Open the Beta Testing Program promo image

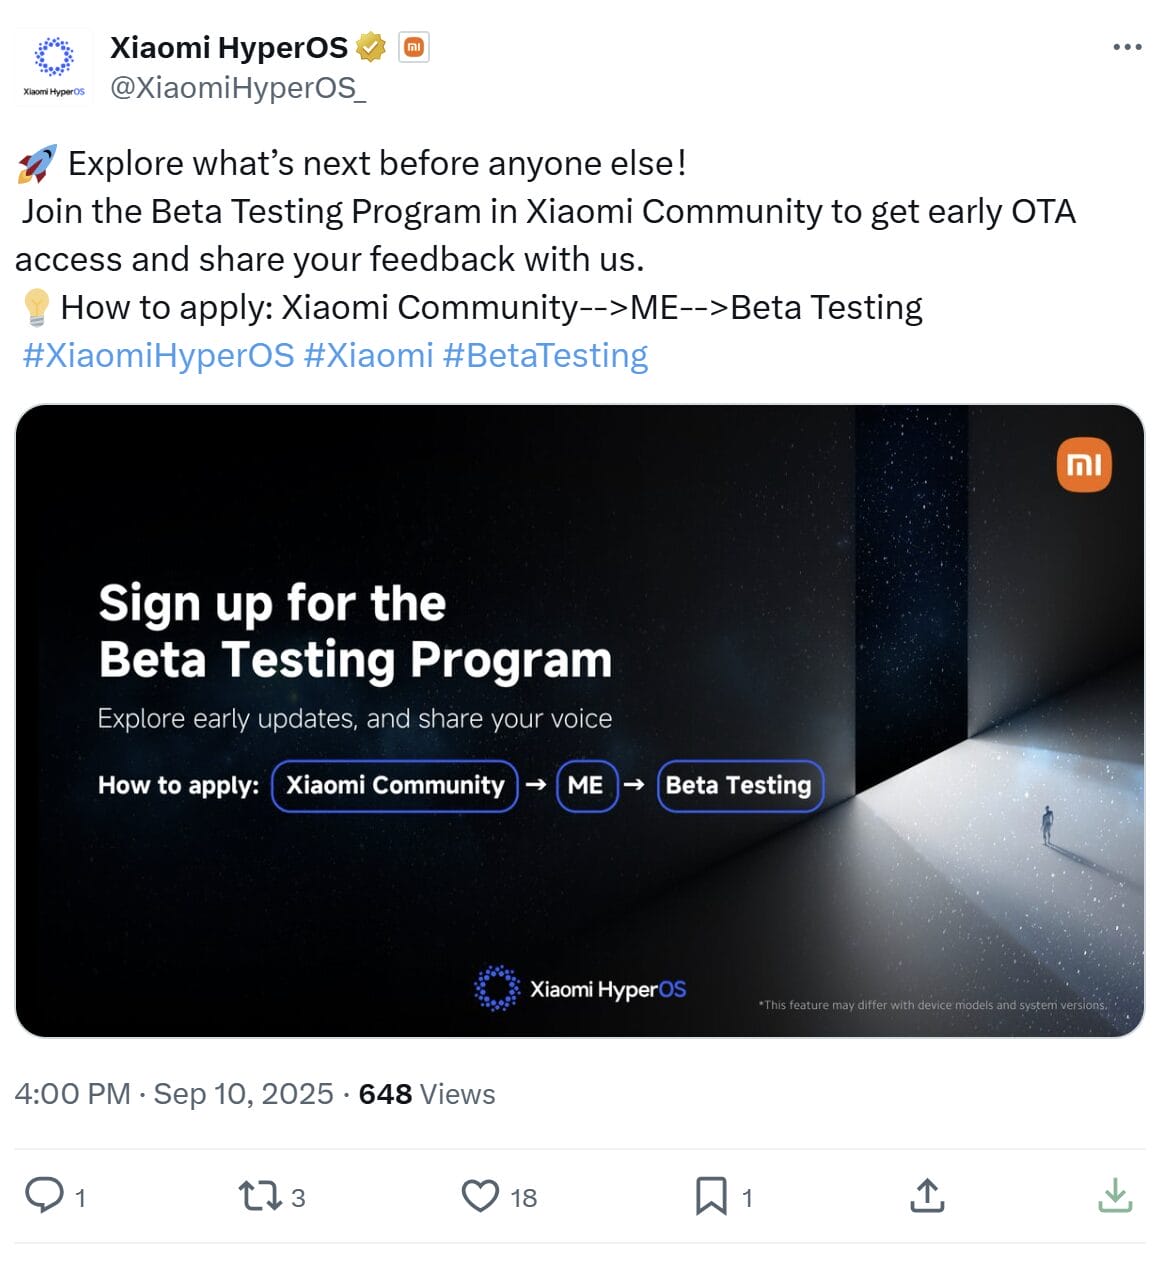pos(580,720)
